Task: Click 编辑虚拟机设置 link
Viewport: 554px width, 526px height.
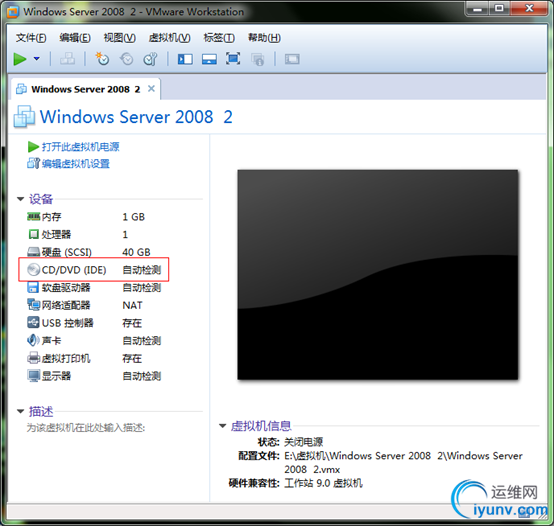Action: 76,164
